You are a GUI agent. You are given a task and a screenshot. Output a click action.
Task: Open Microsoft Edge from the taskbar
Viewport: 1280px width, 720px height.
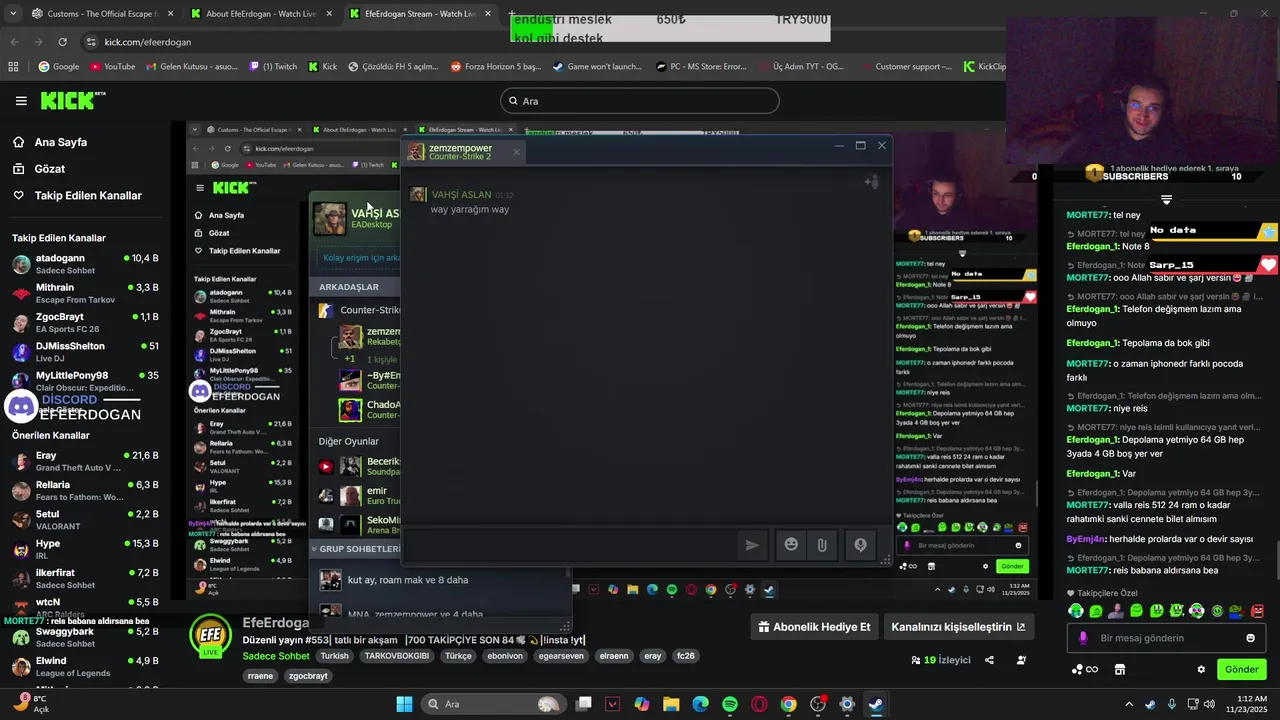point(700,704)
